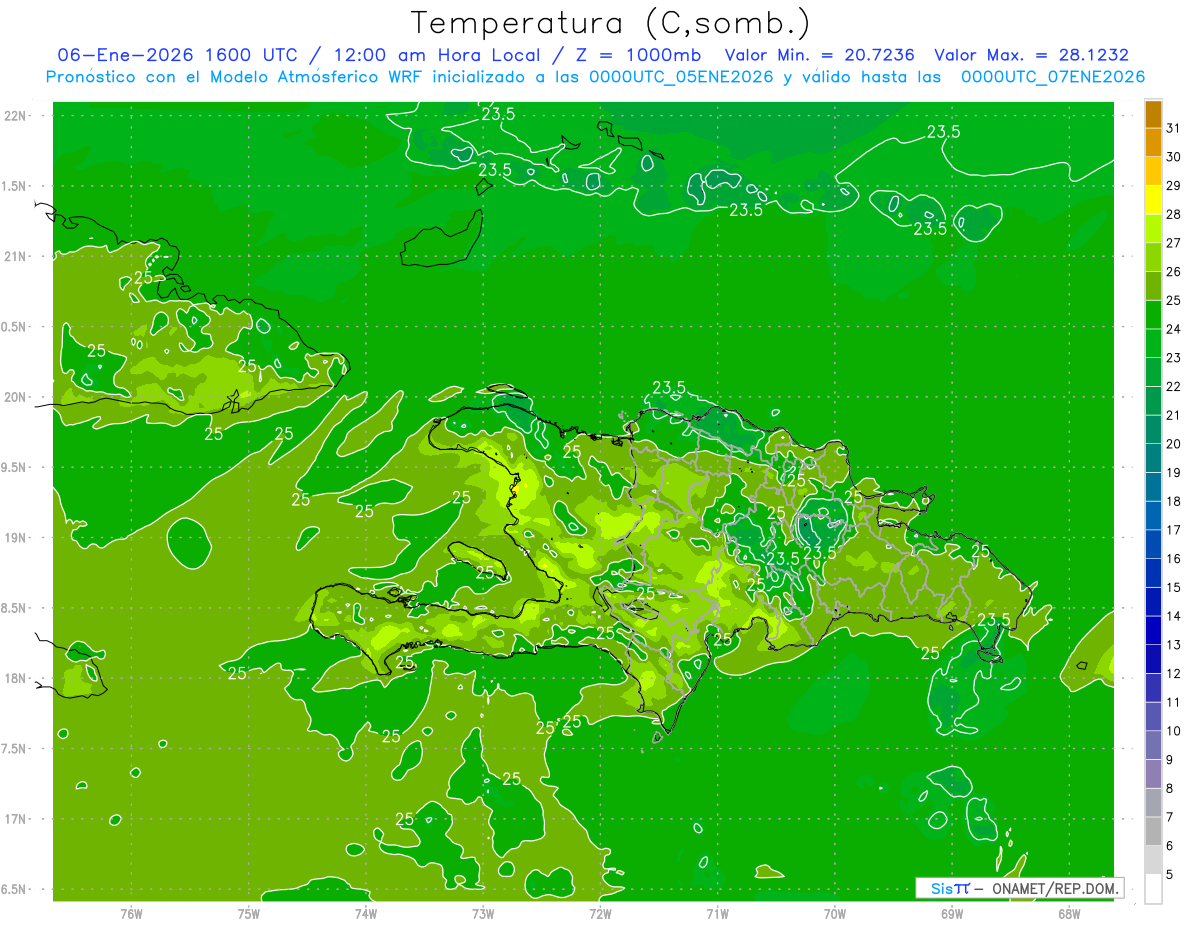Click the "0000UTC_07ENE2026" valid-until time text
The height and width of the screenshot is (927, 1200).
[1053, 77]
